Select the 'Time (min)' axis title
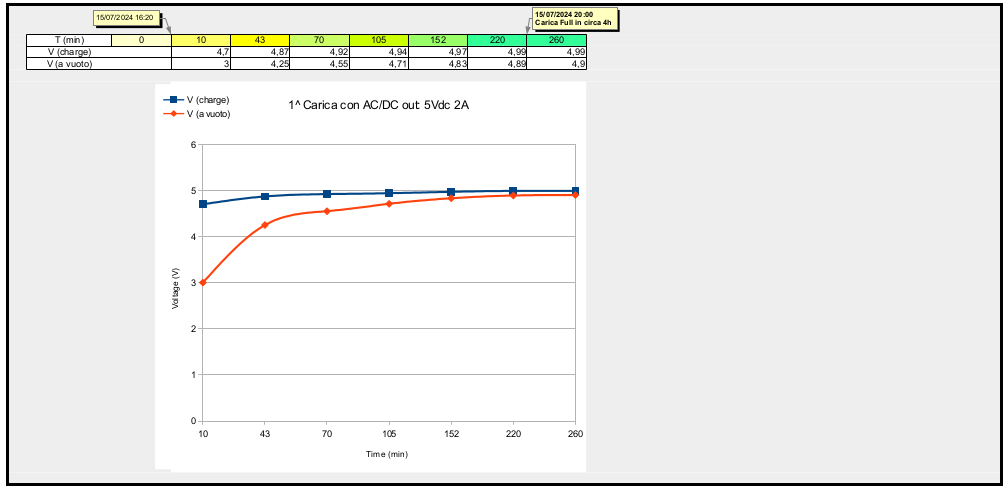1007x491 pixels. pyautogui.click(x=387, y=454)
